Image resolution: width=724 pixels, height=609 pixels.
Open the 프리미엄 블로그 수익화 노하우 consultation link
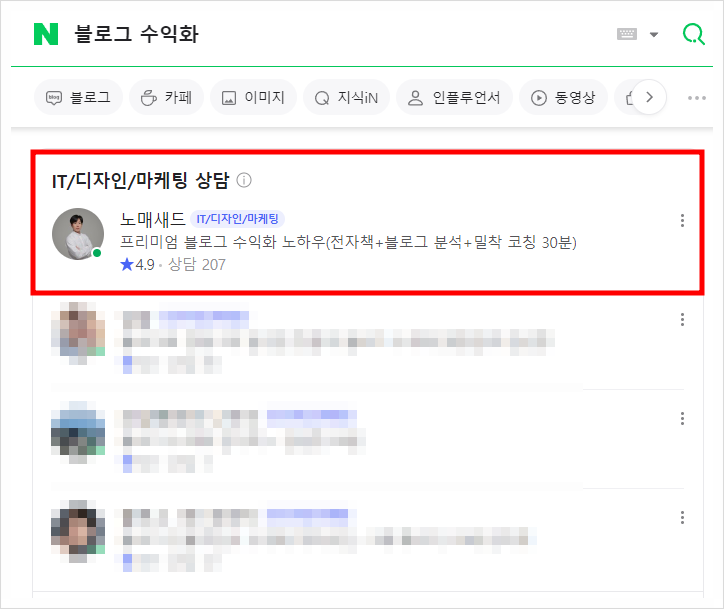pyautogui.click(x=348, y=242)
